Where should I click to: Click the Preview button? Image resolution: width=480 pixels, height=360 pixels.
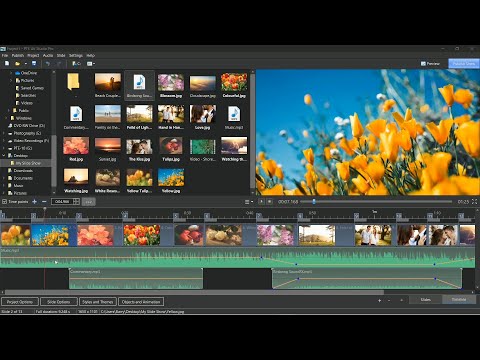coord(430,63)
